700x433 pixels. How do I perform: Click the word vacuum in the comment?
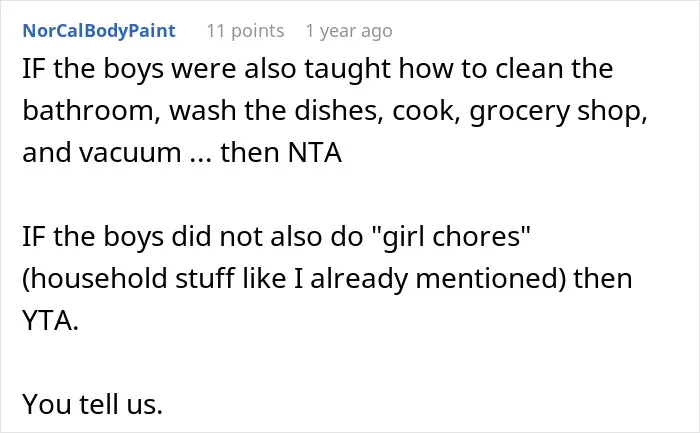tap(130, 153)
